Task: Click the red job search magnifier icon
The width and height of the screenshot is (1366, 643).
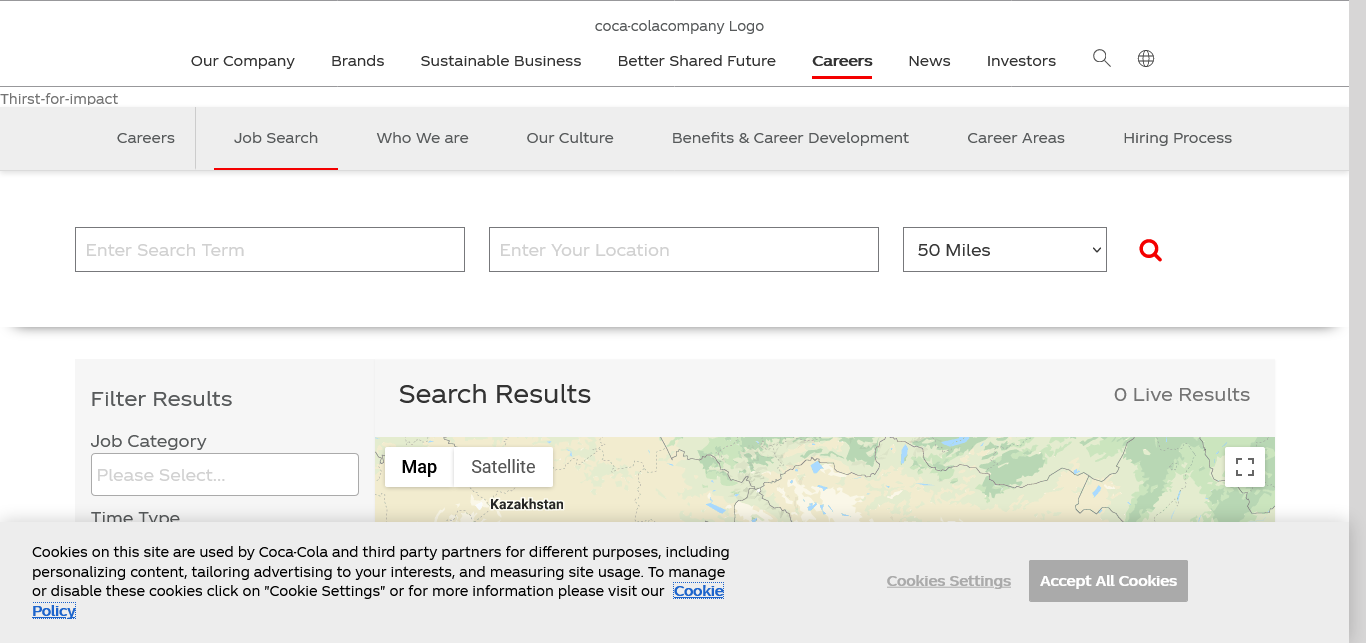Action: click(1150, 250)
